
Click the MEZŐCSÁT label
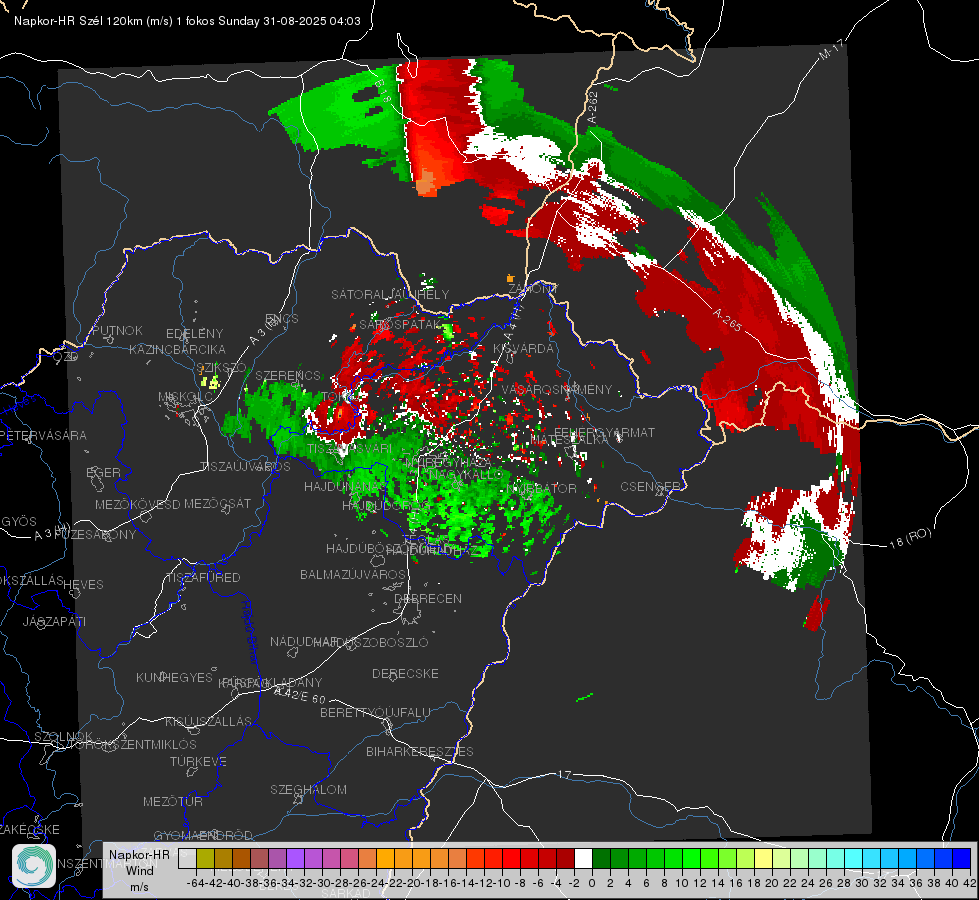(x=217, y=503)
